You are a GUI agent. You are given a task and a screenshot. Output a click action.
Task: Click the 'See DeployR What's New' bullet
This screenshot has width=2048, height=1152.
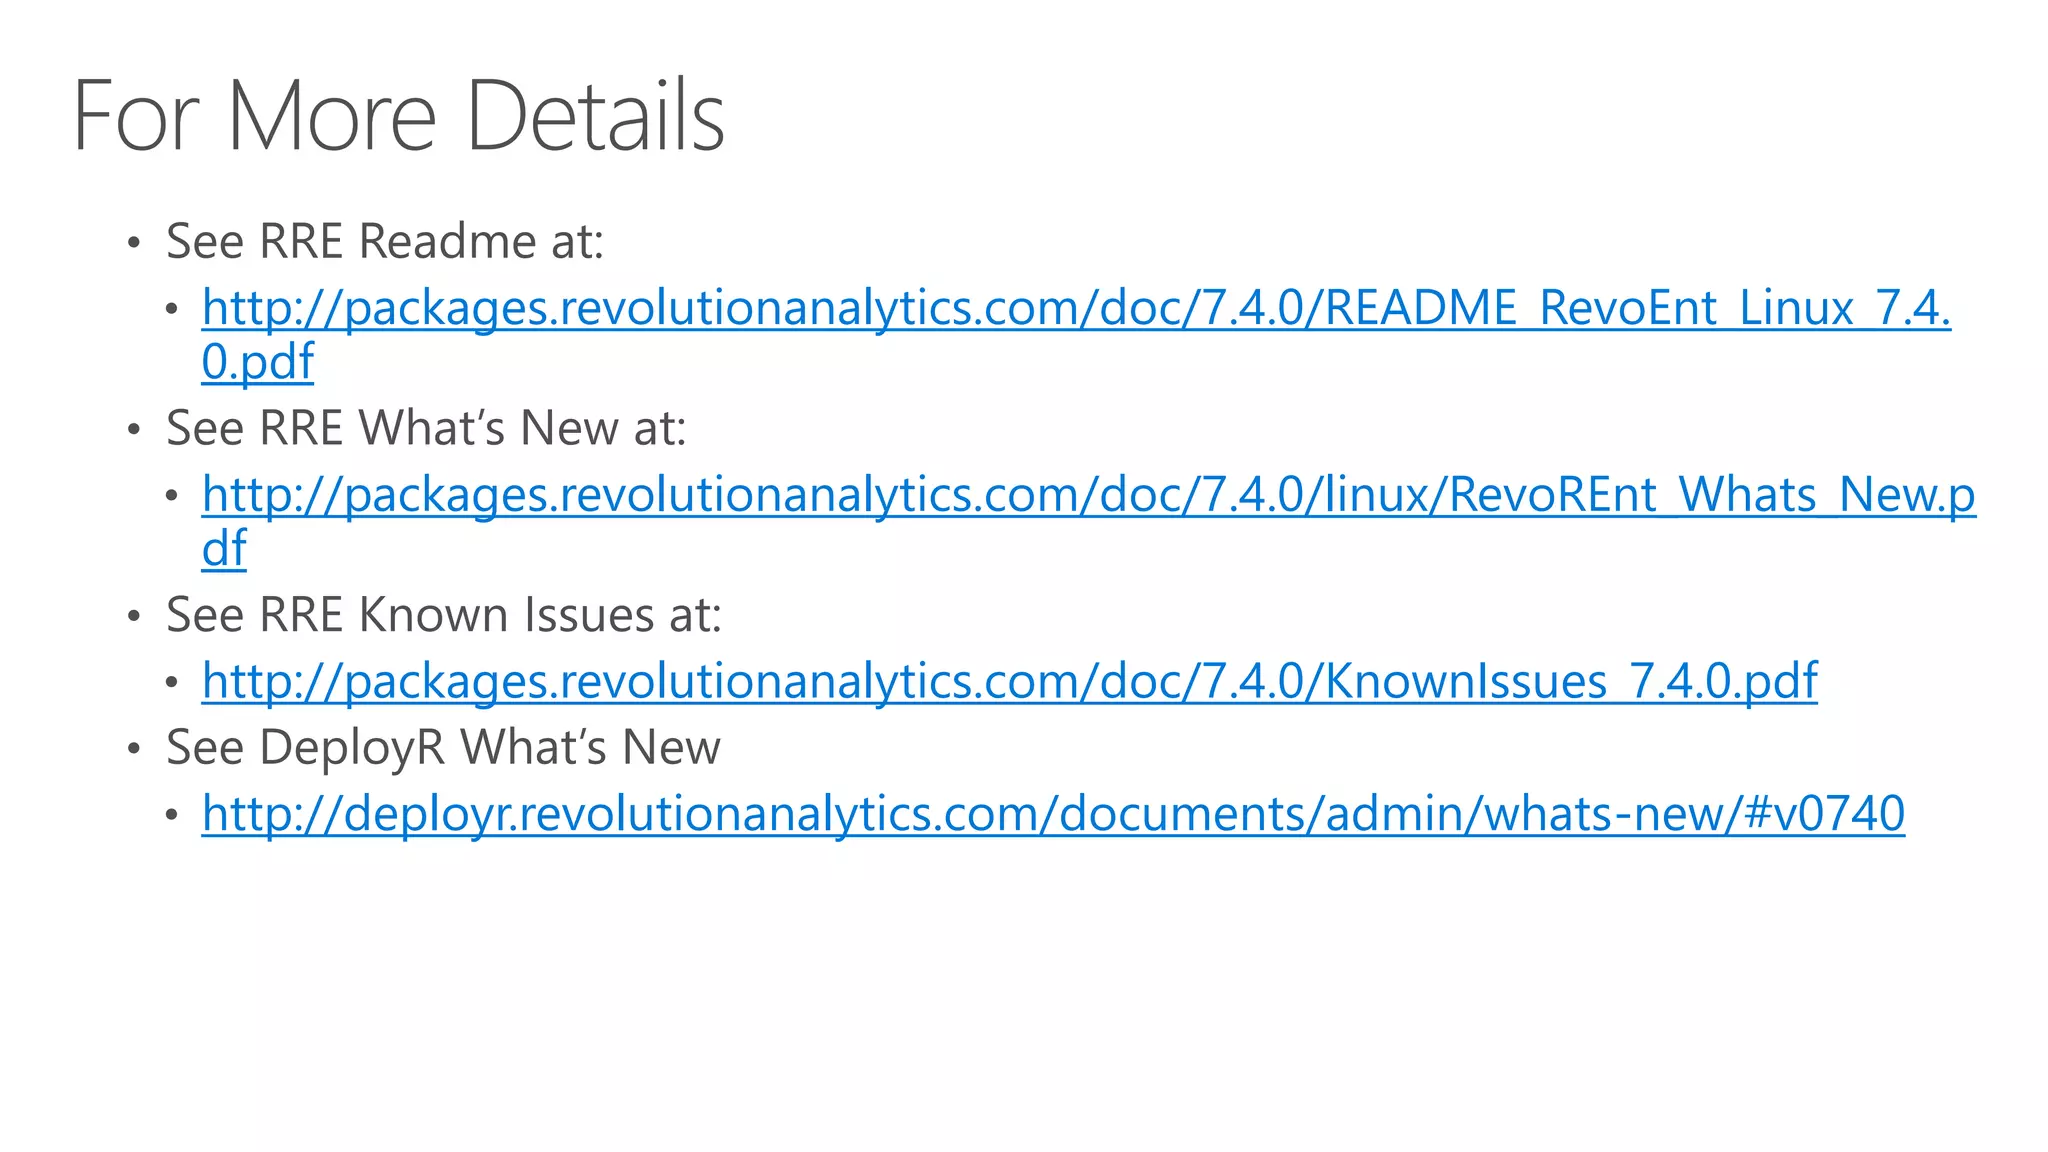coord(443,748)
